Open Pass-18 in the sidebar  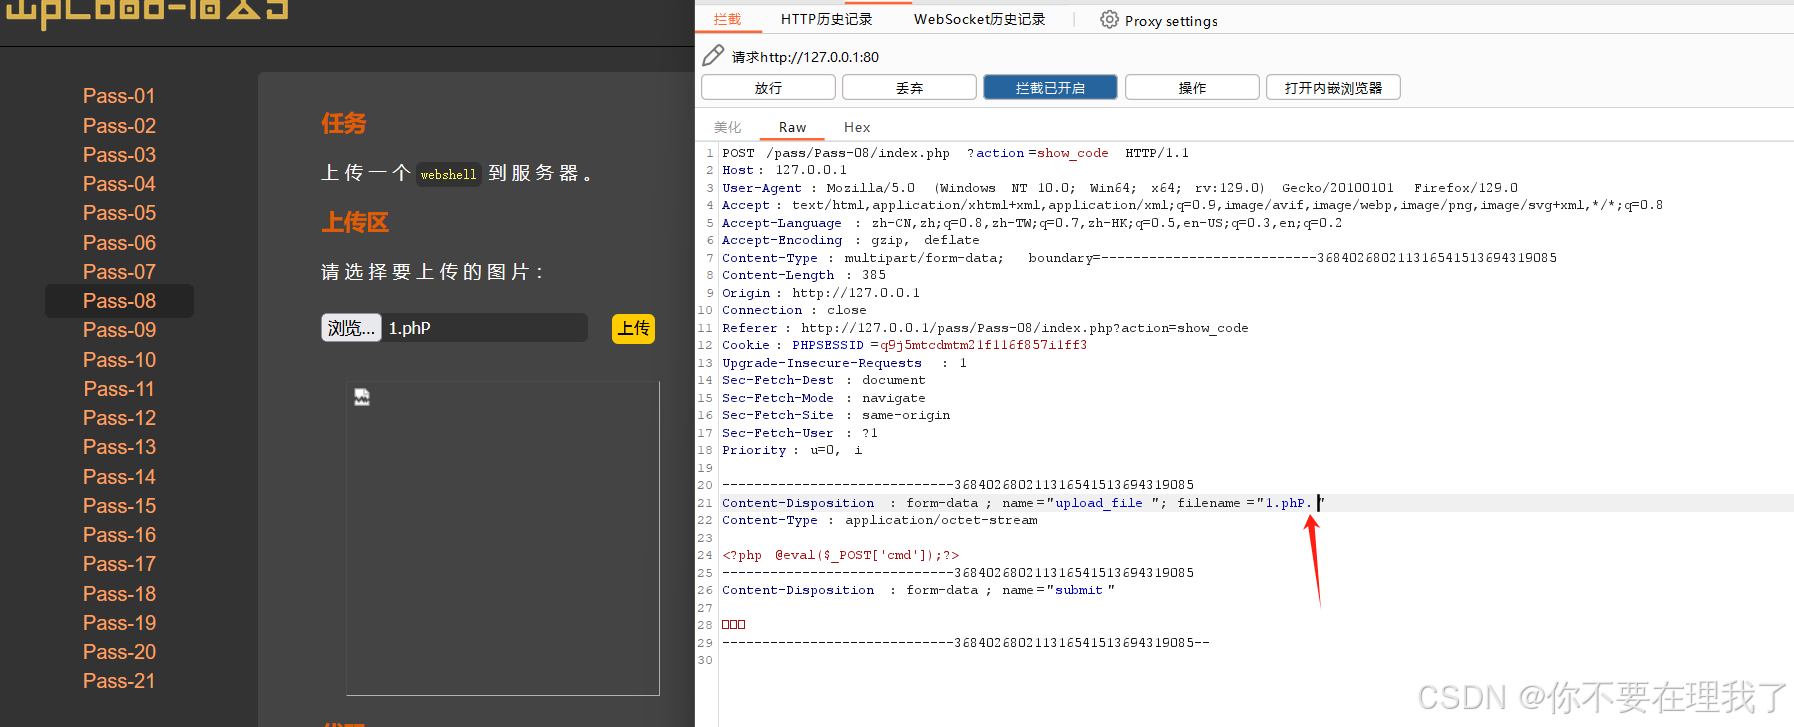coord(119,594)
